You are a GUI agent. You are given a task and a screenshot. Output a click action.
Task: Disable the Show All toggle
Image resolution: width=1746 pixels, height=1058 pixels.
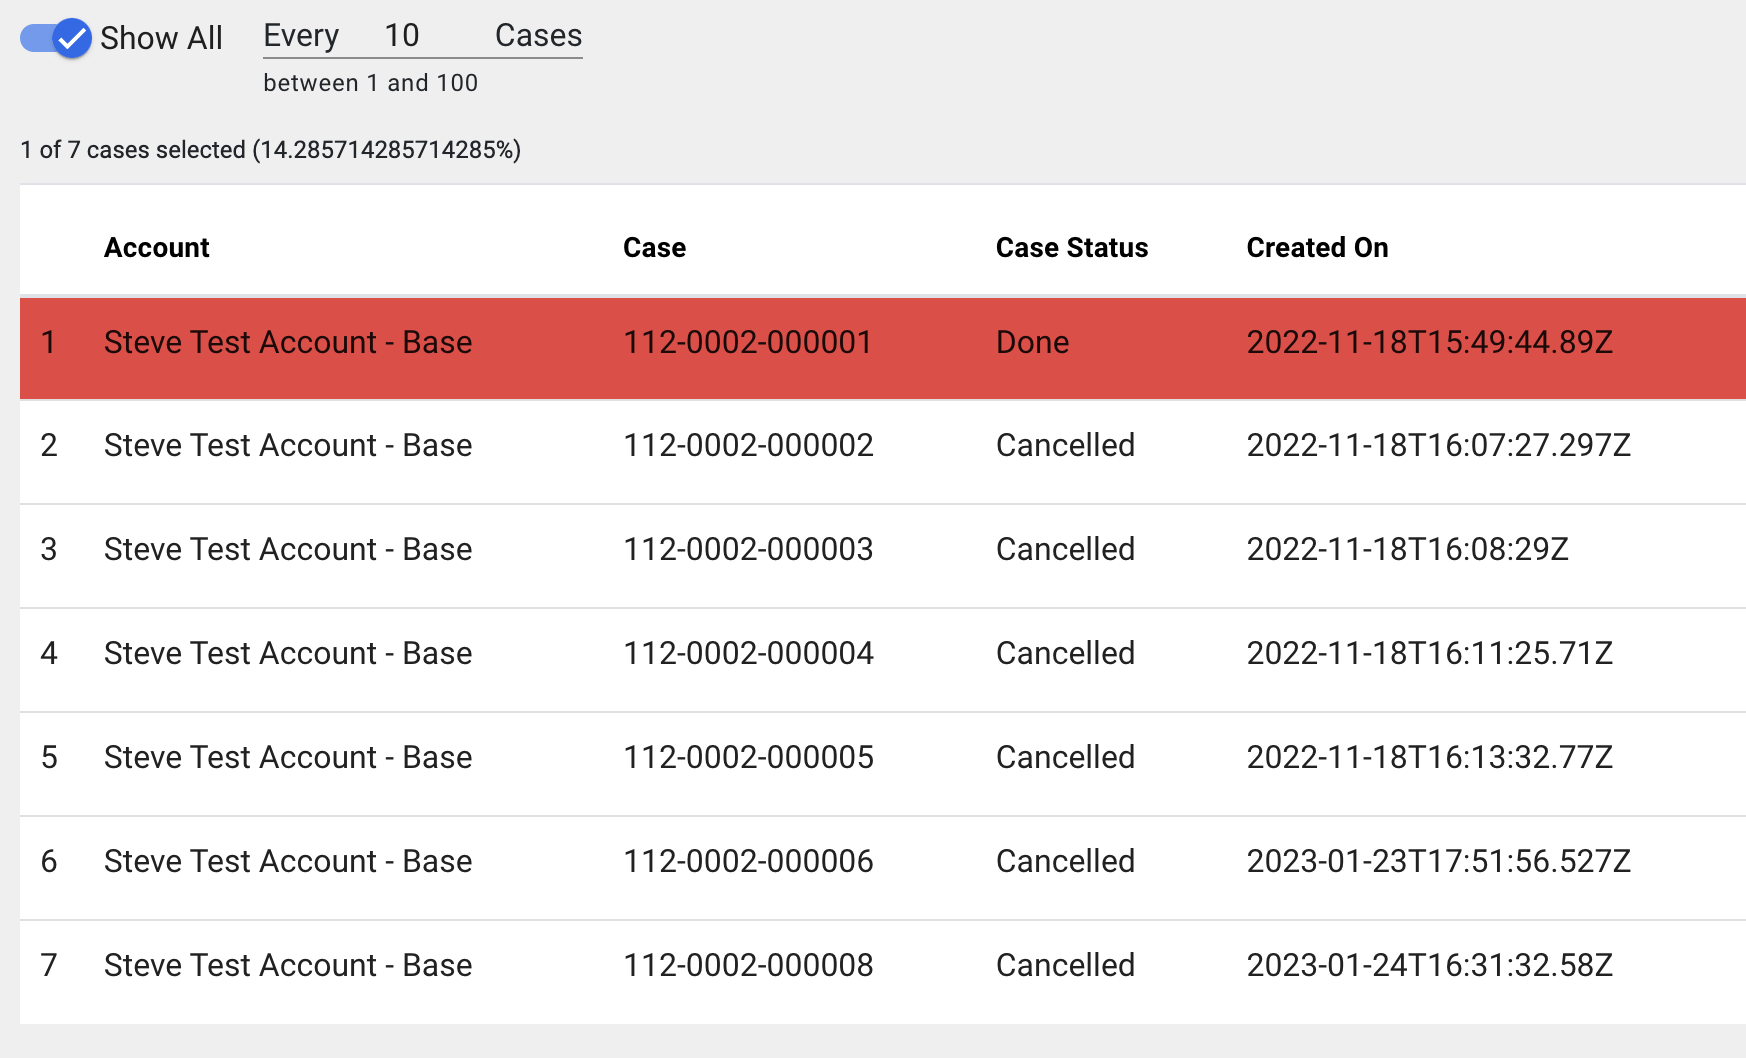click(57, 38)
